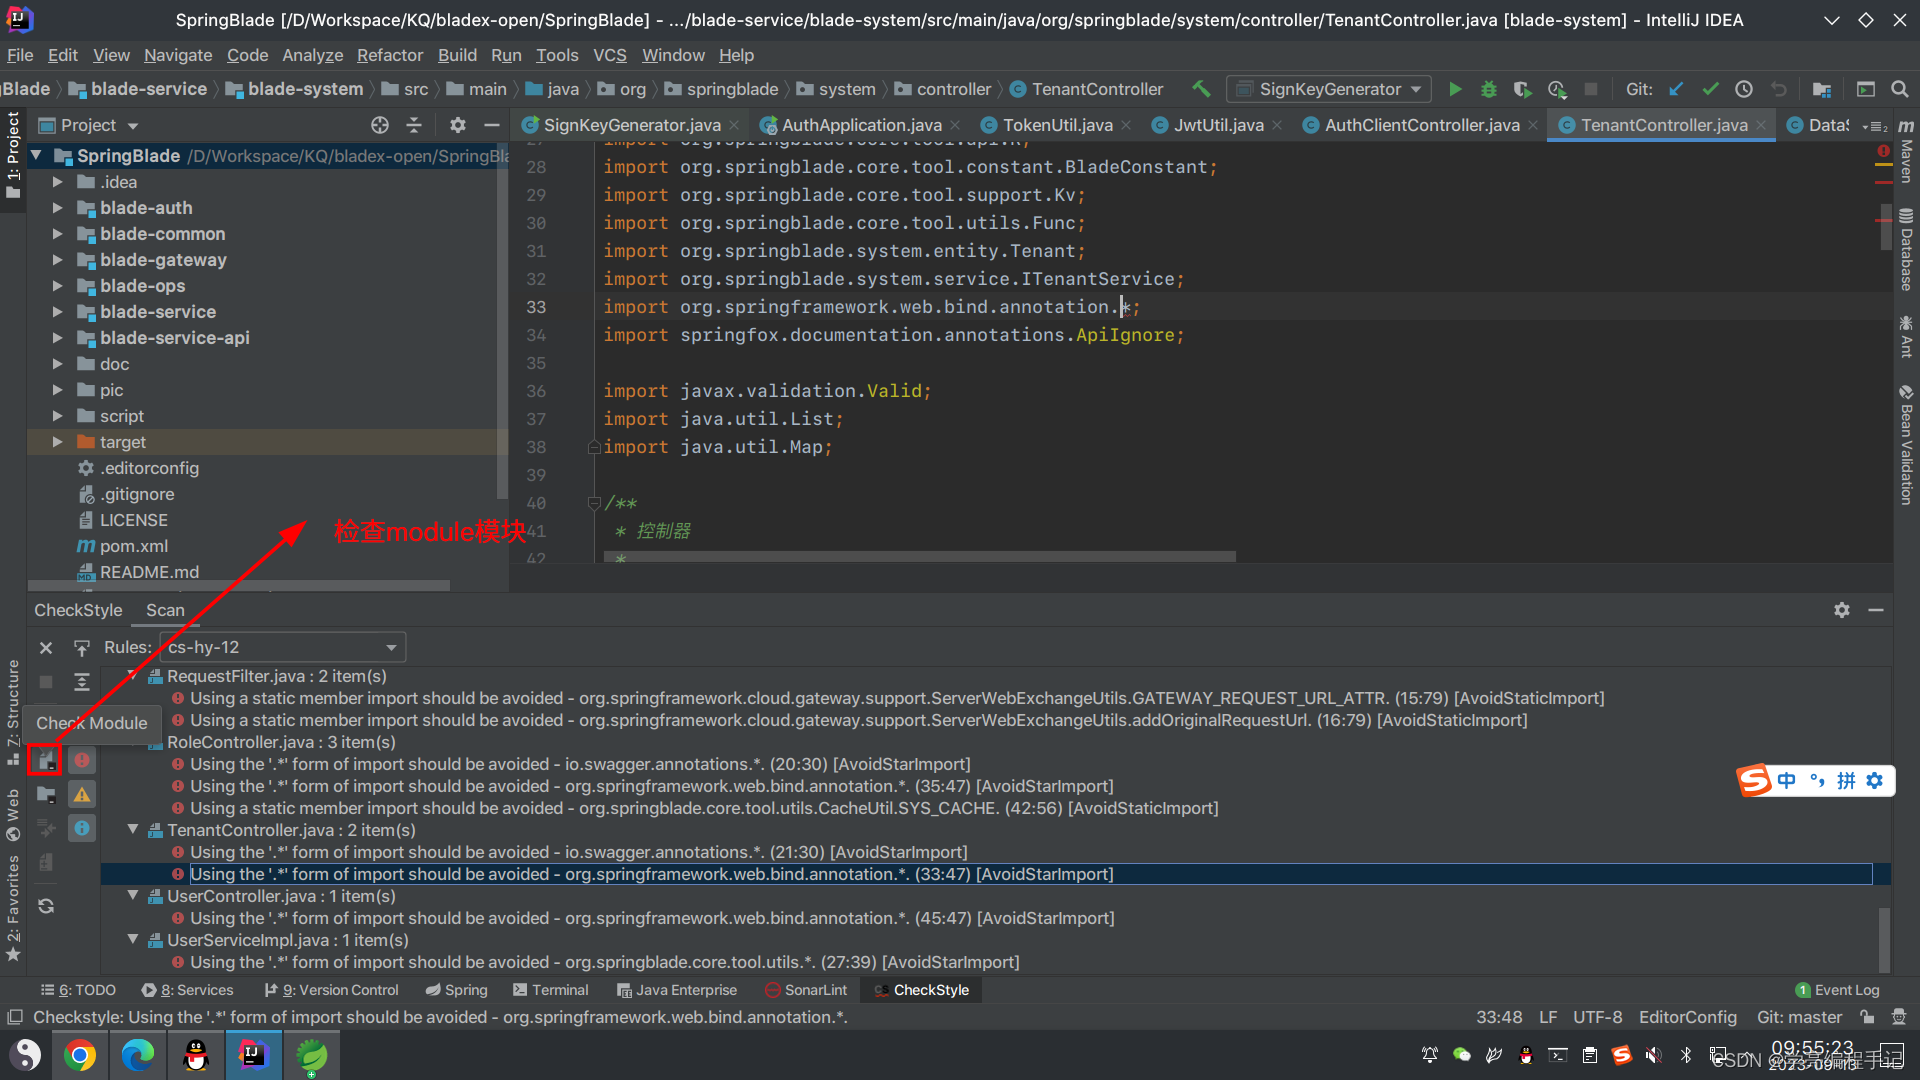This screenshot has height=1080, width=1920.
Task: Click expand all results icon in CheckStyle
Action: pos(82,682)
